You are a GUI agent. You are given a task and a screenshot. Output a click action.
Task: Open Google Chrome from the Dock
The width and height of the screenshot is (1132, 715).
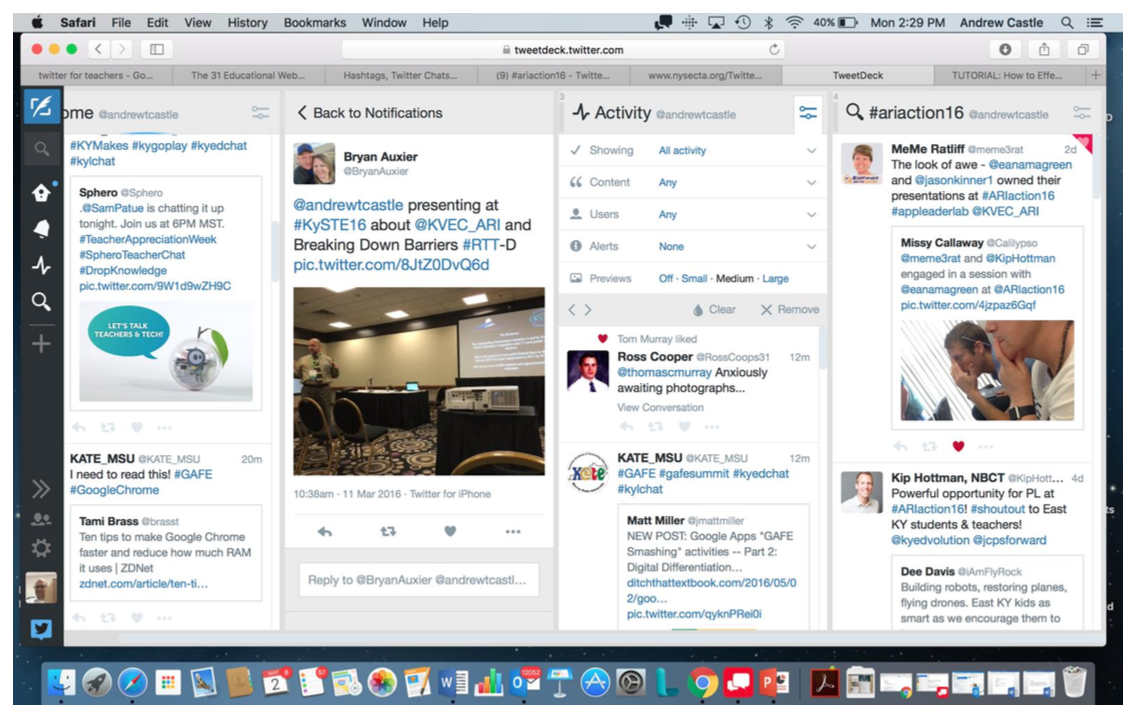pos(702,682)
